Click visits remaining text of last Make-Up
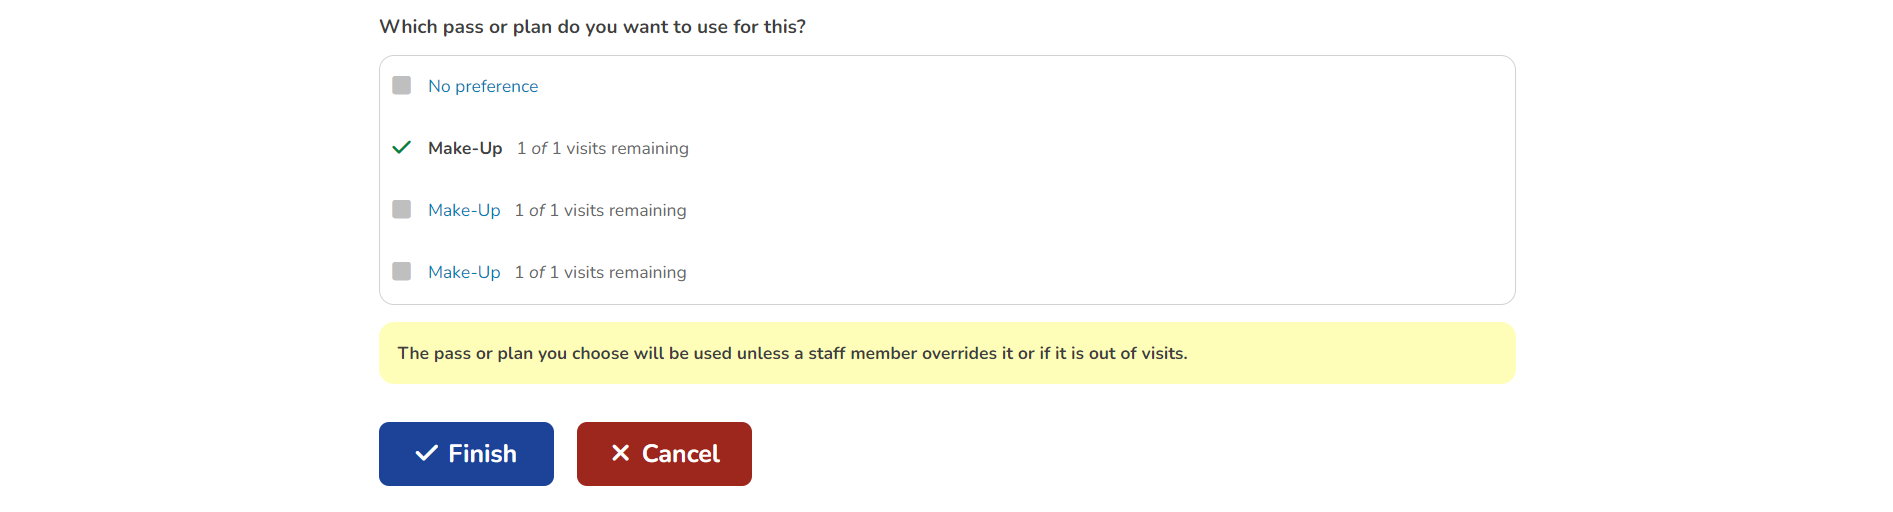This screenshot has width=1893, height=512. (601, 272)
